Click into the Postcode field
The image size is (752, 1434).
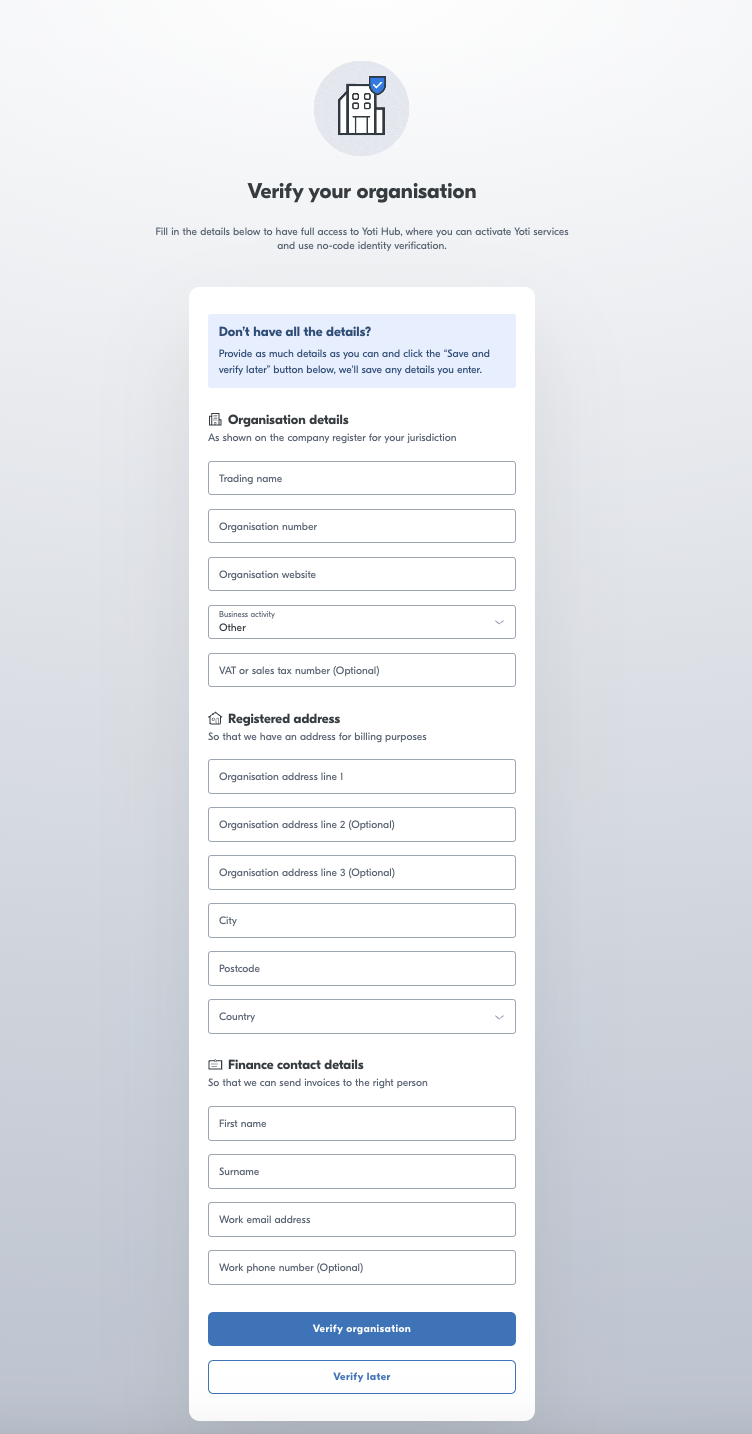(362, 968)
